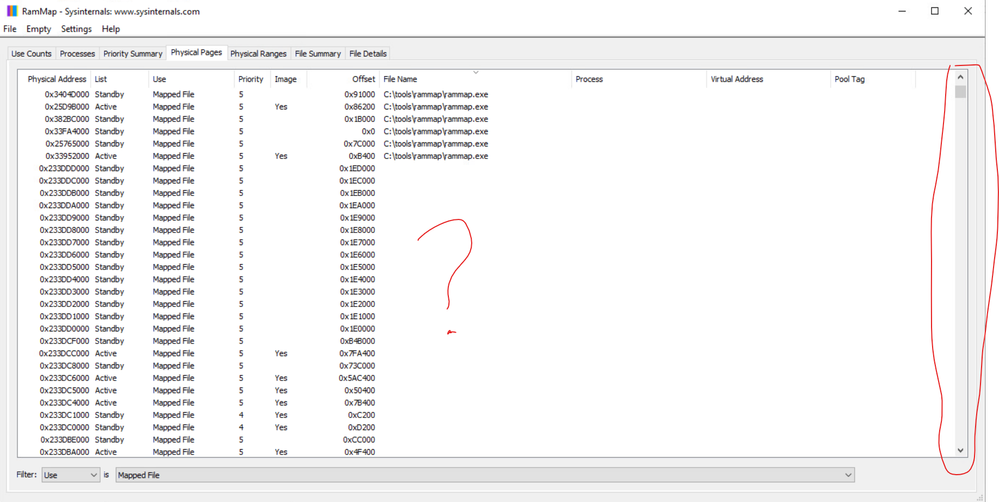Open the Settings menu
The width and height of the screenshot is (999, 502).
point(76,29)
